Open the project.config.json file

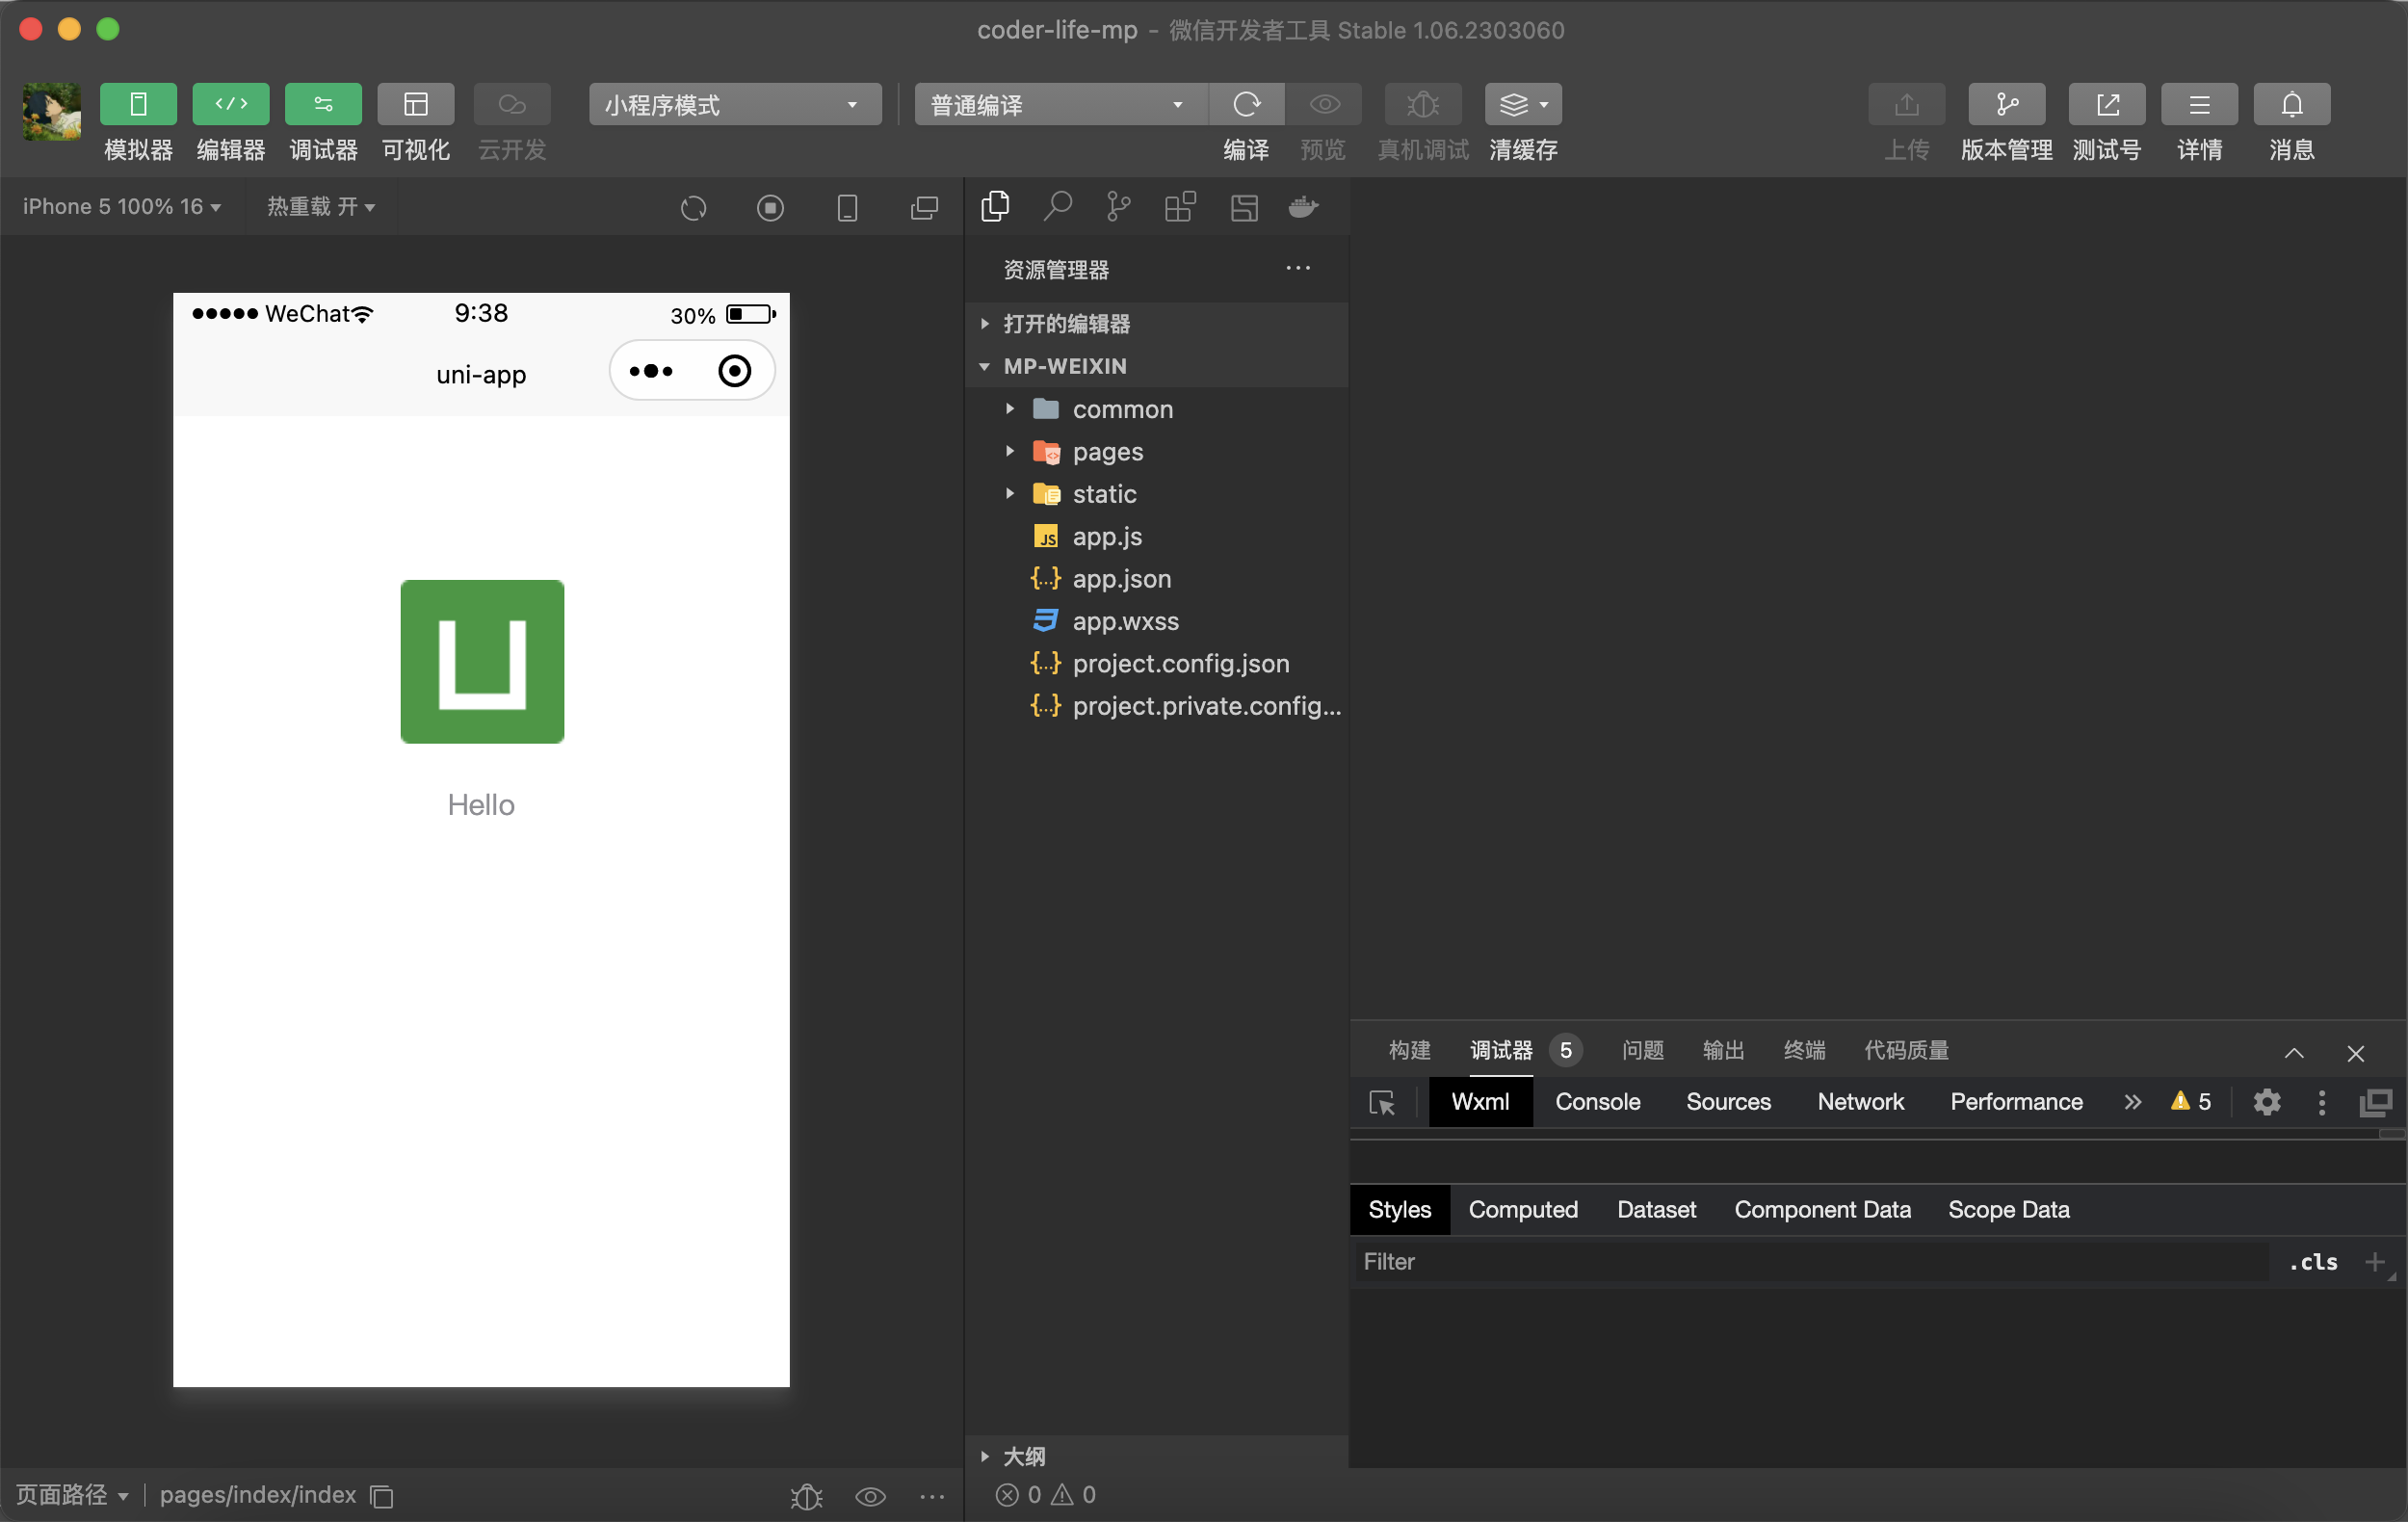tap(1157, 663)
